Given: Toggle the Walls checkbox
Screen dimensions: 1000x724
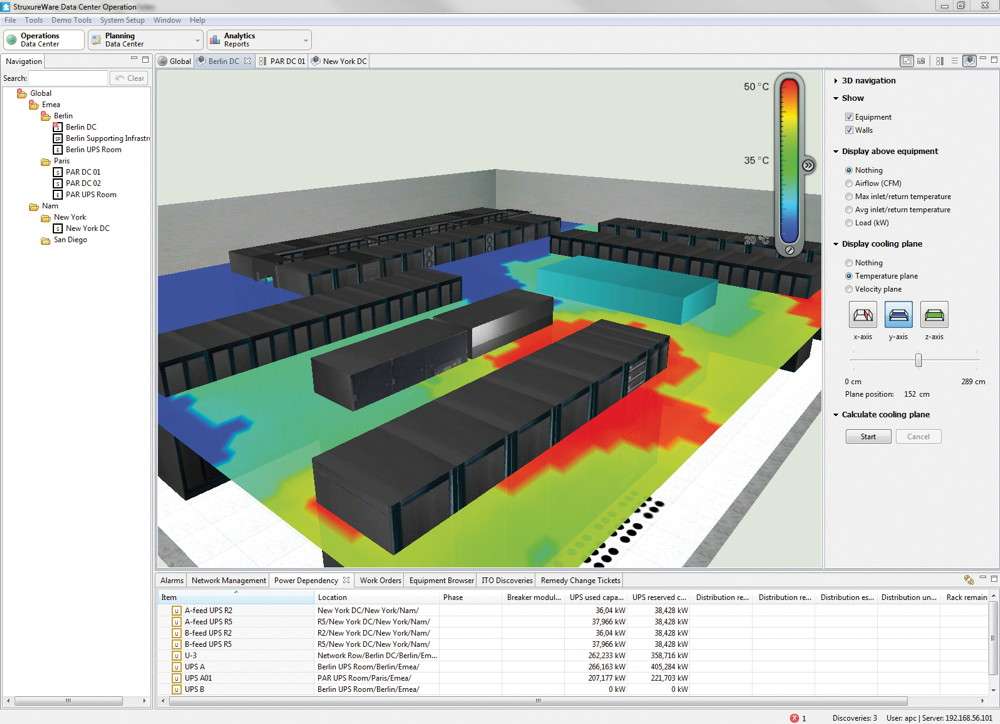Looking at the screenshot, I should point(849,130).
